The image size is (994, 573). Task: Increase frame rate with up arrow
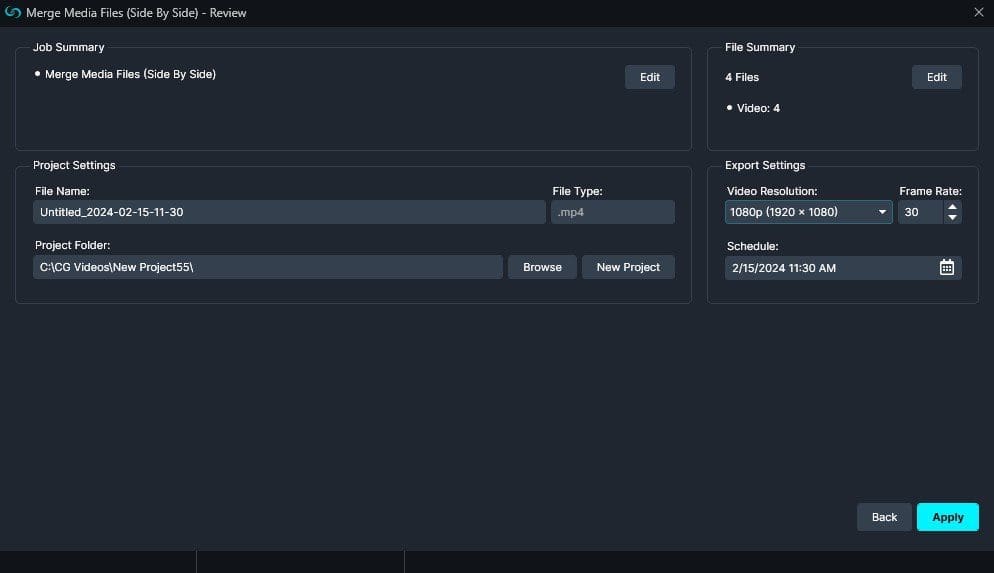pos(952,207)
